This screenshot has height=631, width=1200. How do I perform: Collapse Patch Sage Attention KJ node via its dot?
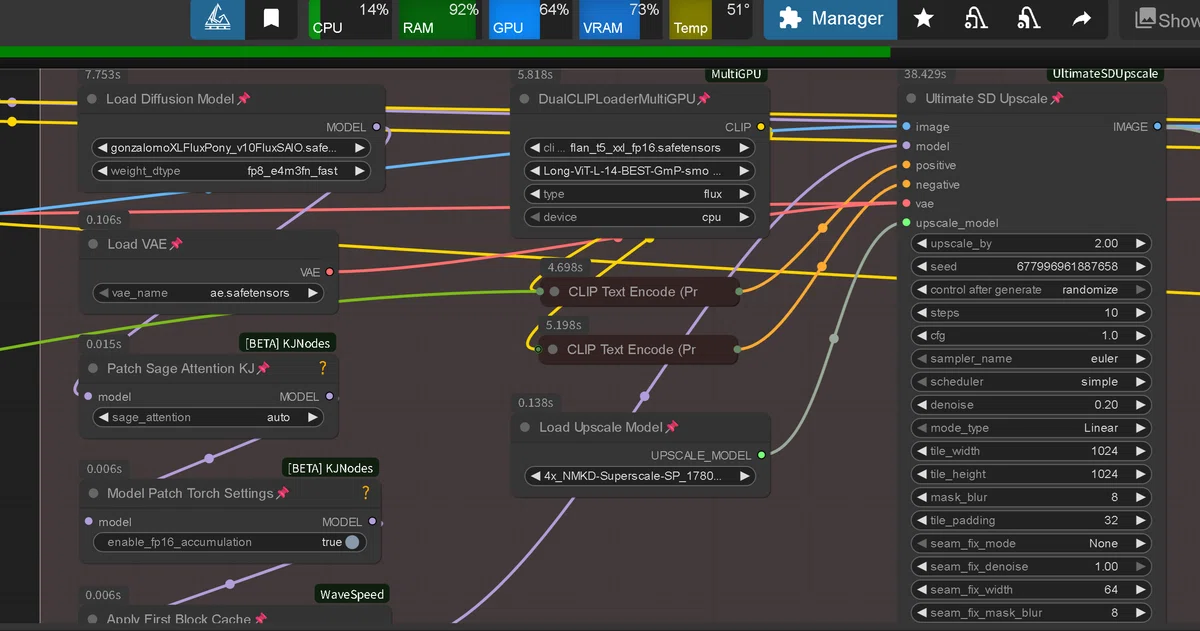(x=93, y=368)
